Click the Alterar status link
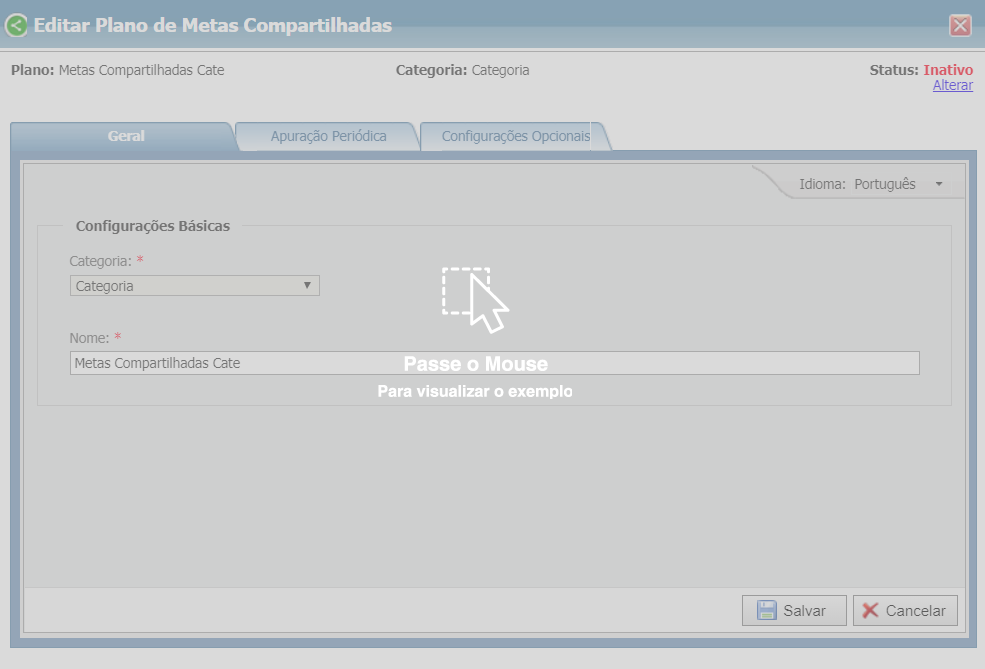Viewport: 985px width, 669px height. pos(952,86)
